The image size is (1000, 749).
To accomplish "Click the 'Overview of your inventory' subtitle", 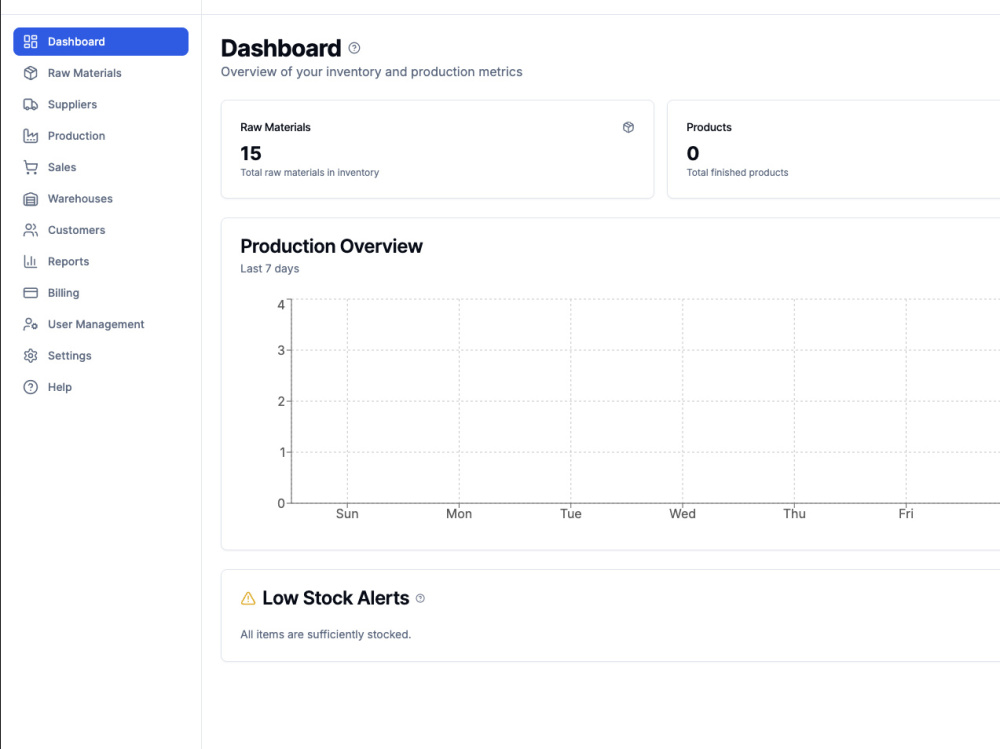I will pyautogui.click(x=371, y=71).
